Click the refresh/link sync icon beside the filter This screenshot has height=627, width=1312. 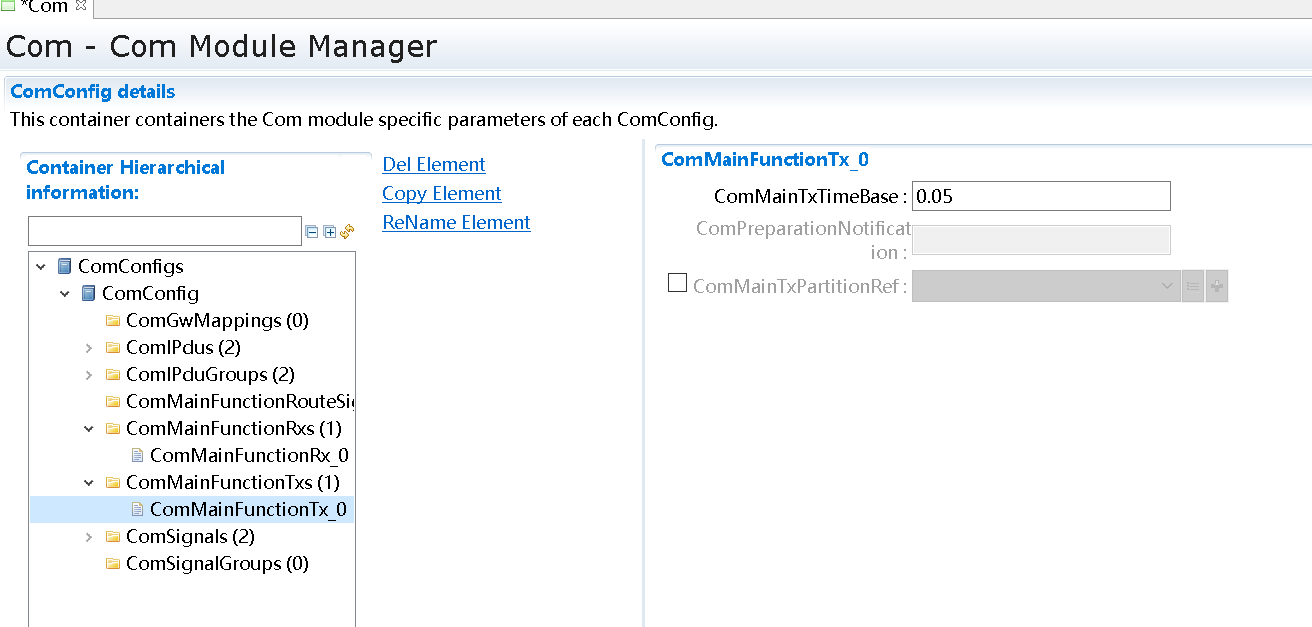347,232
